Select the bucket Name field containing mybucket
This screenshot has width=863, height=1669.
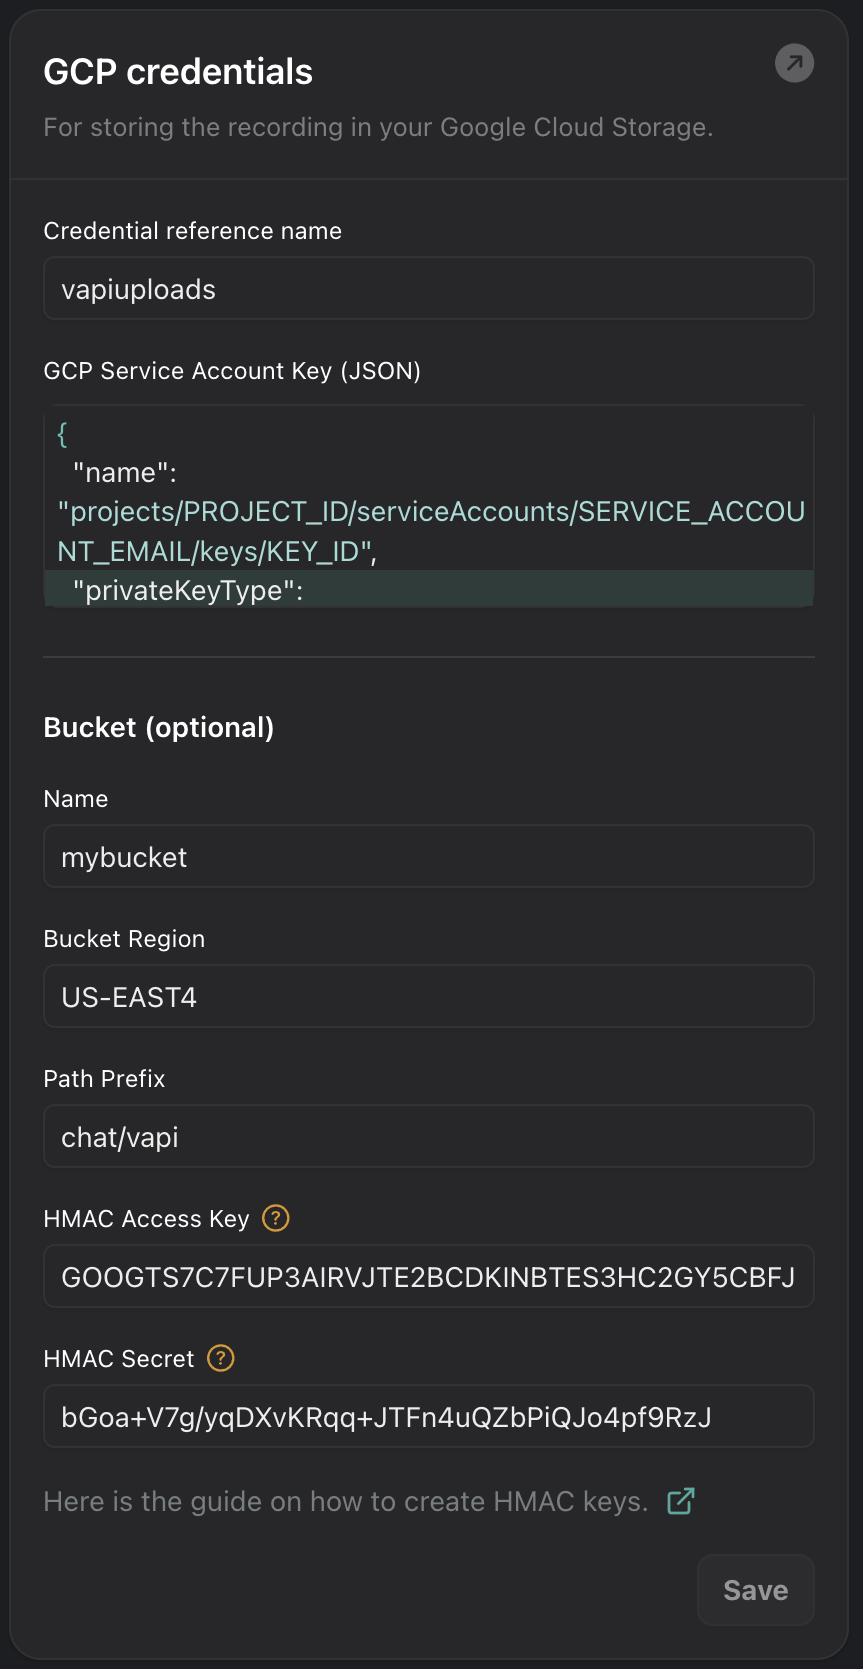pos(428,857)
